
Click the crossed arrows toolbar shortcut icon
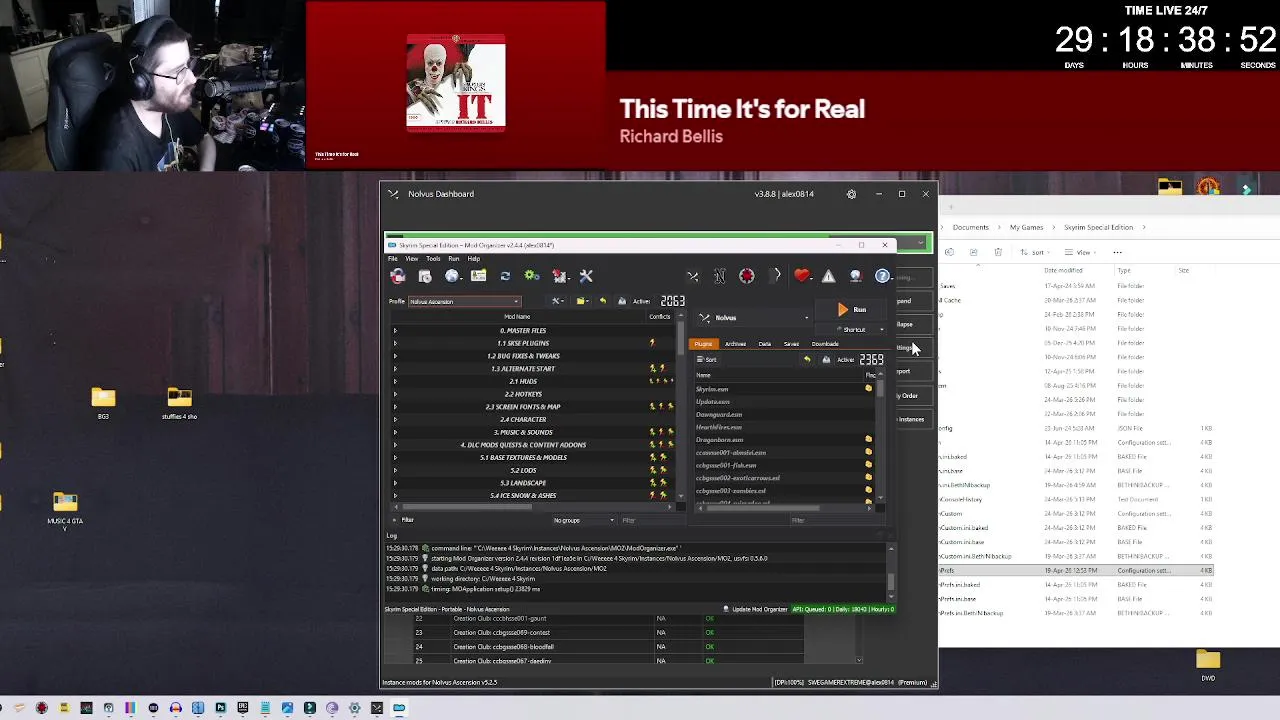(x=693, y=276)
